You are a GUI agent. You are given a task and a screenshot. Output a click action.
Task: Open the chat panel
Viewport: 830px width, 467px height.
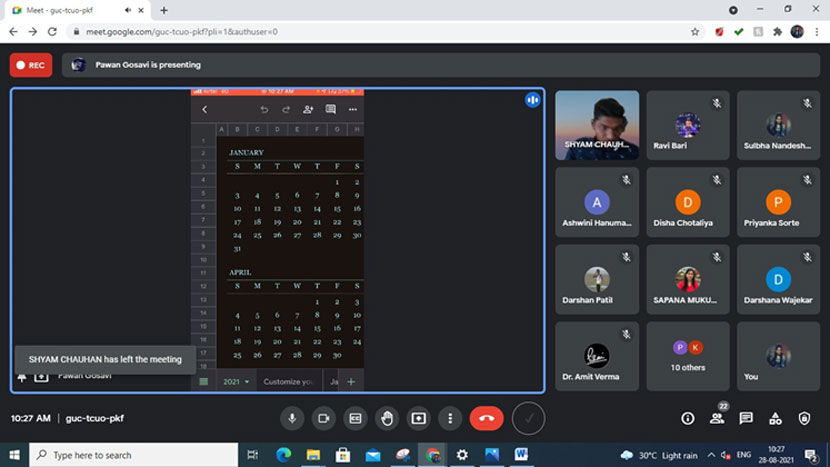pos(746,418)
